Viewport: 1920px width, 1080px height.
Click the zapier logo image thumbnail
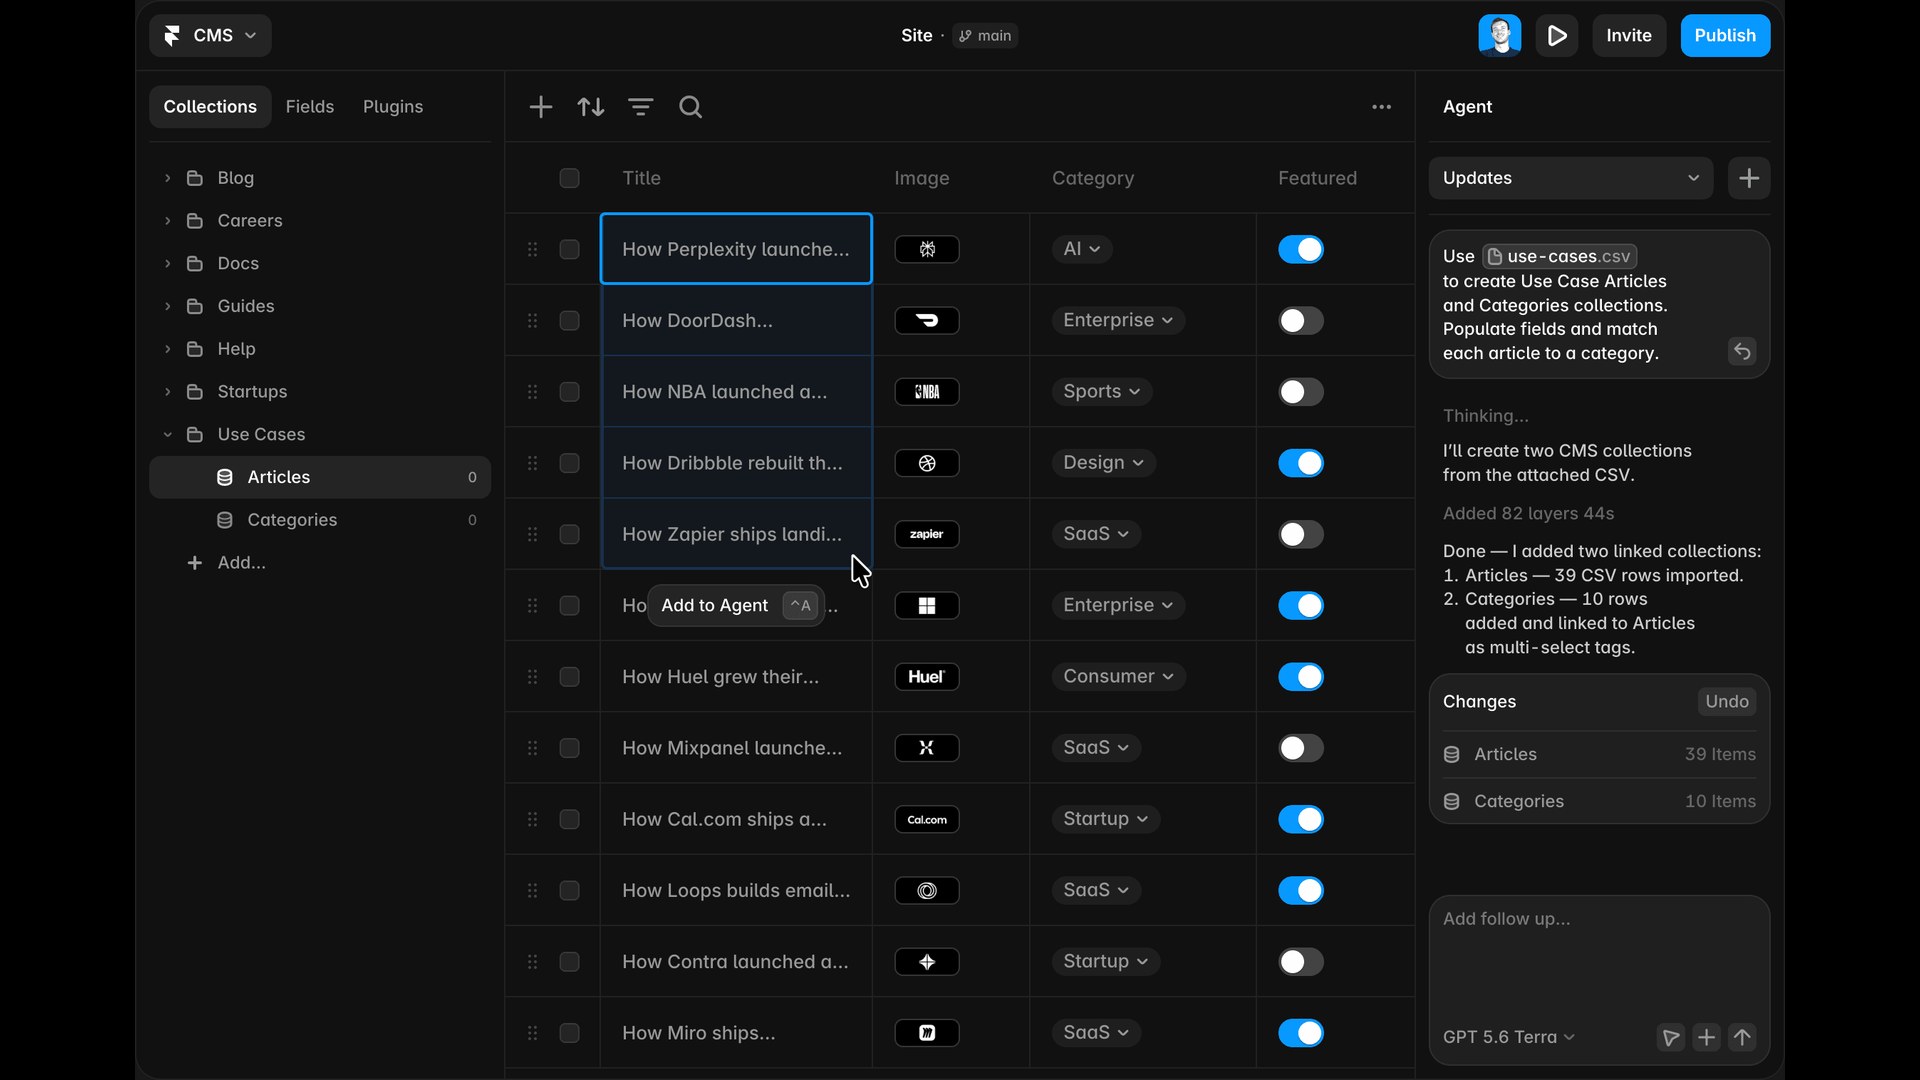point(927,534)
